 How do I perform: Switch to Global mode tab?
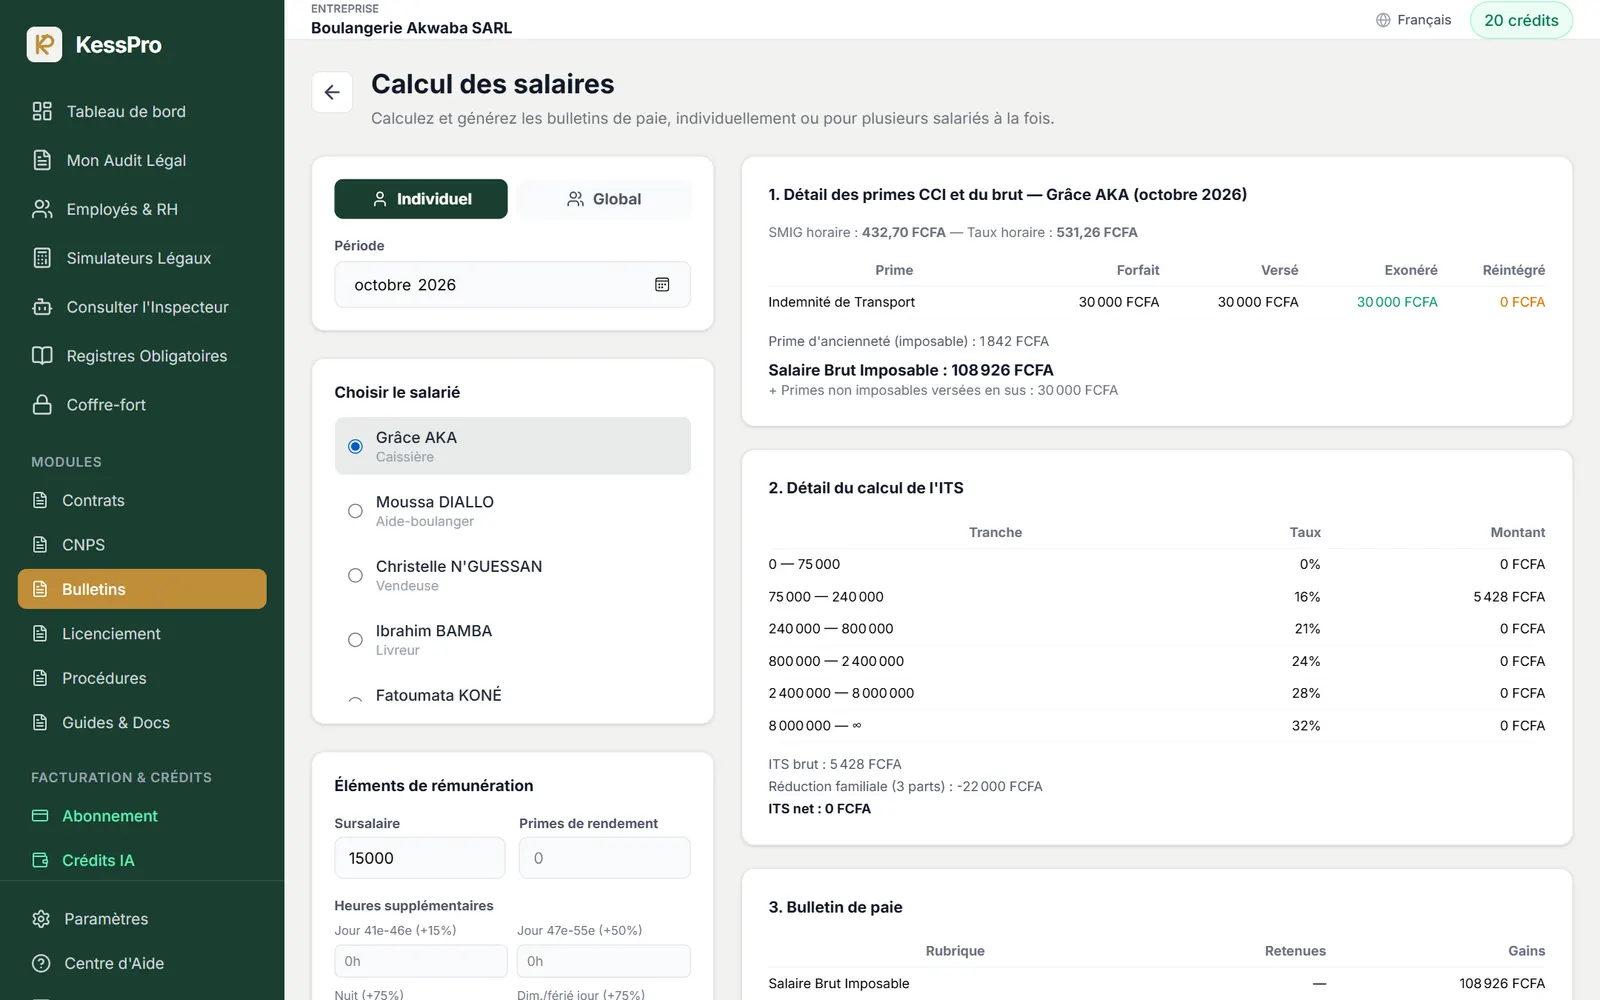point(604,199)
